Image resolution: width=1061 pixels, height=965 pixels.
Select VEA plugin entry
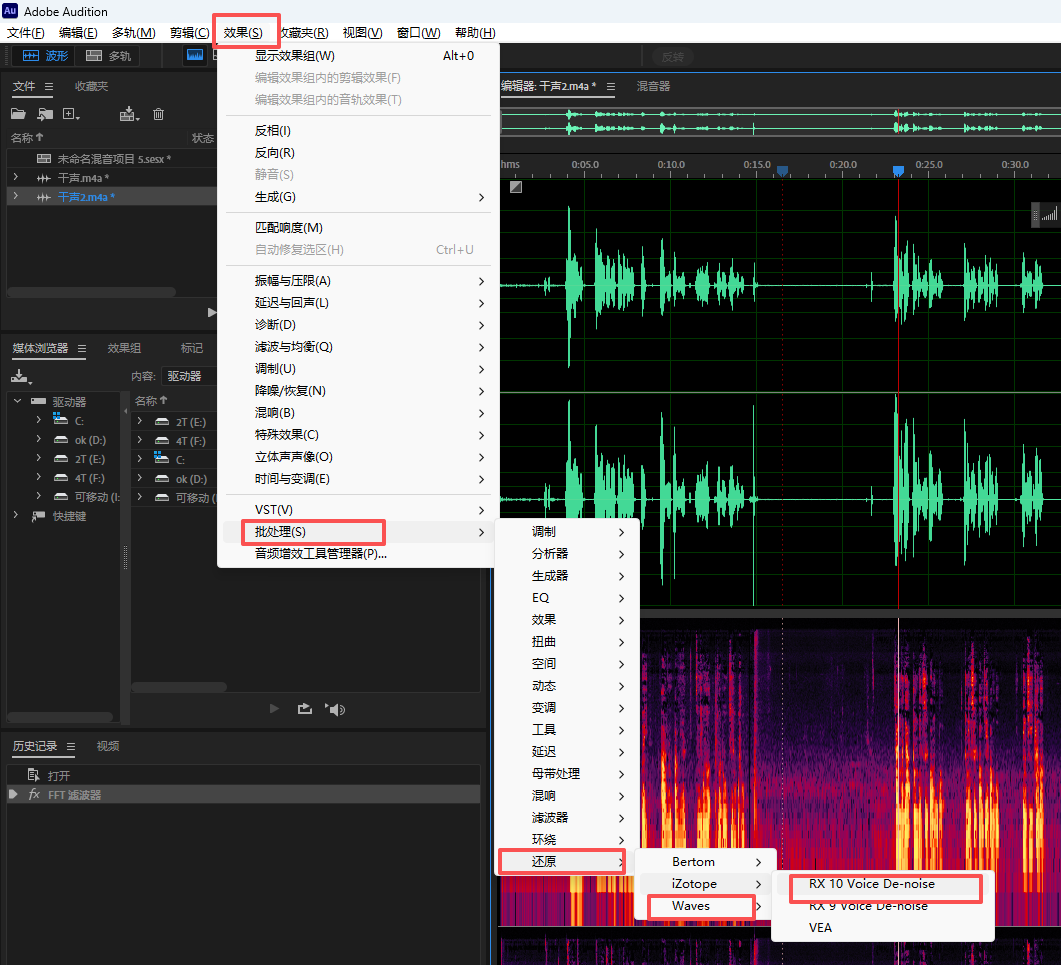tap(882, 927)
